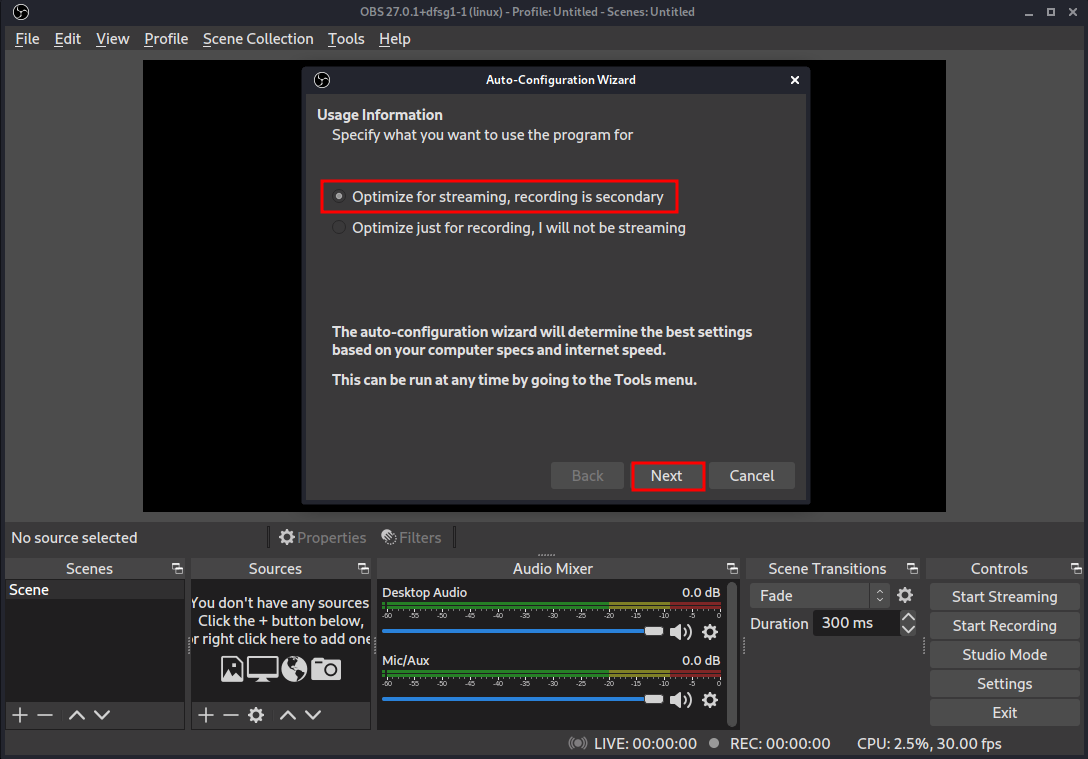Click Start Streaming button

tap(1004, 597)
